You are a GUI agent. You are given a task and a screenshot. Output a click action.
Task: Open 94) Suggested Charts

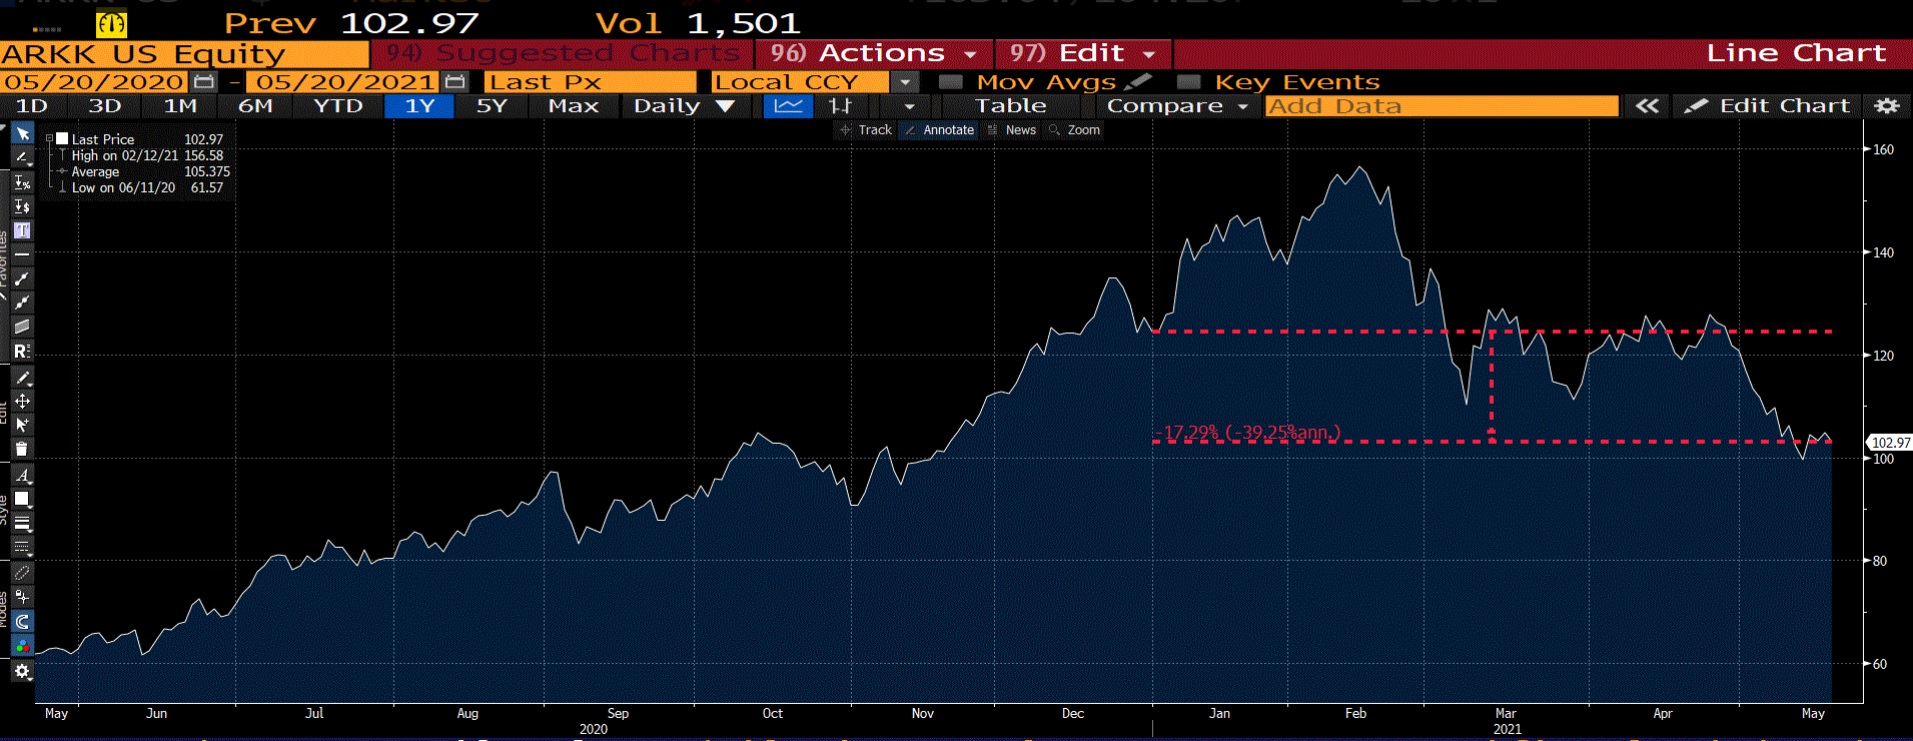point(563,53)
